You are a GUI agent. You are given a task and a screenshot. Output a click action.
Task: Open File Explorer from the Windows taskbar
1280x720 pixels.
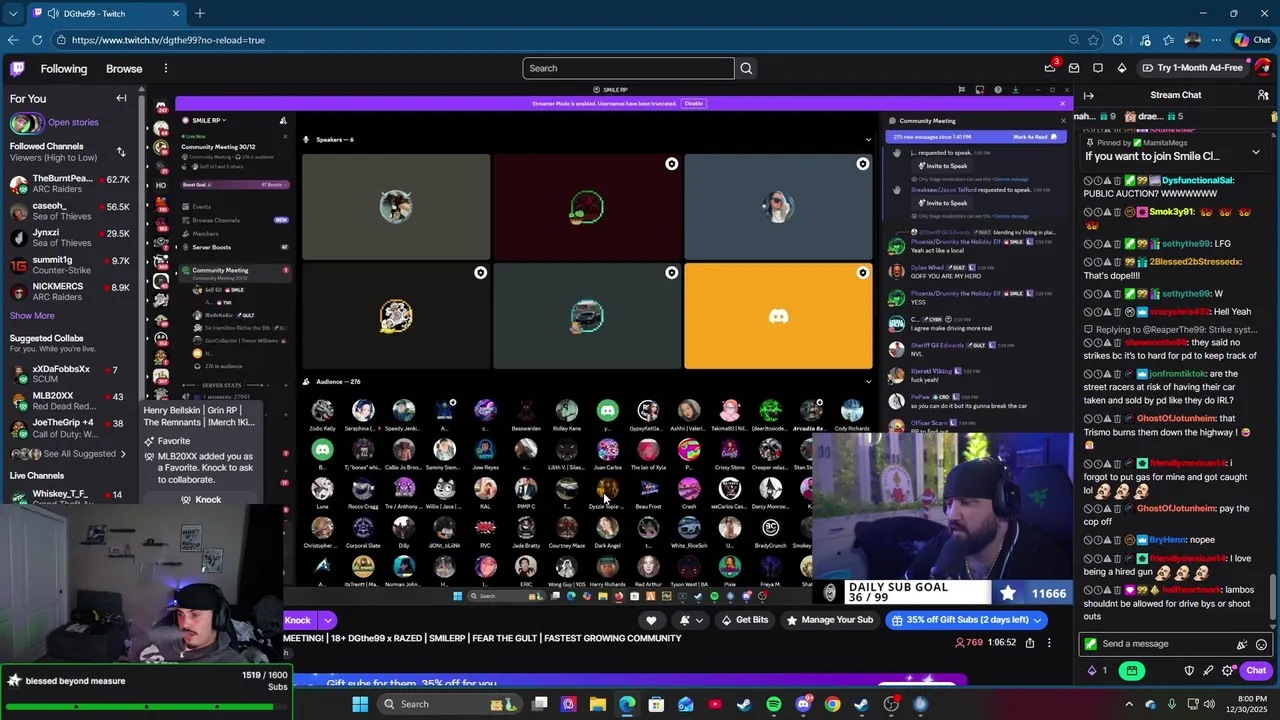597,704
